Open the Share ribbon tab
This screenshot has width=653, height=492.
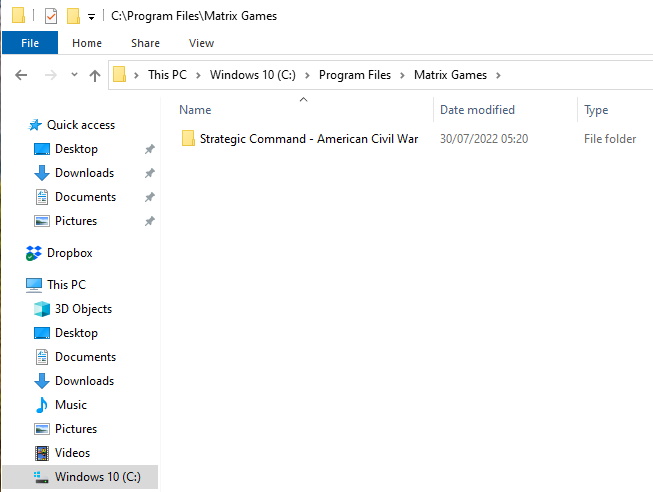[x=145, y=43]
